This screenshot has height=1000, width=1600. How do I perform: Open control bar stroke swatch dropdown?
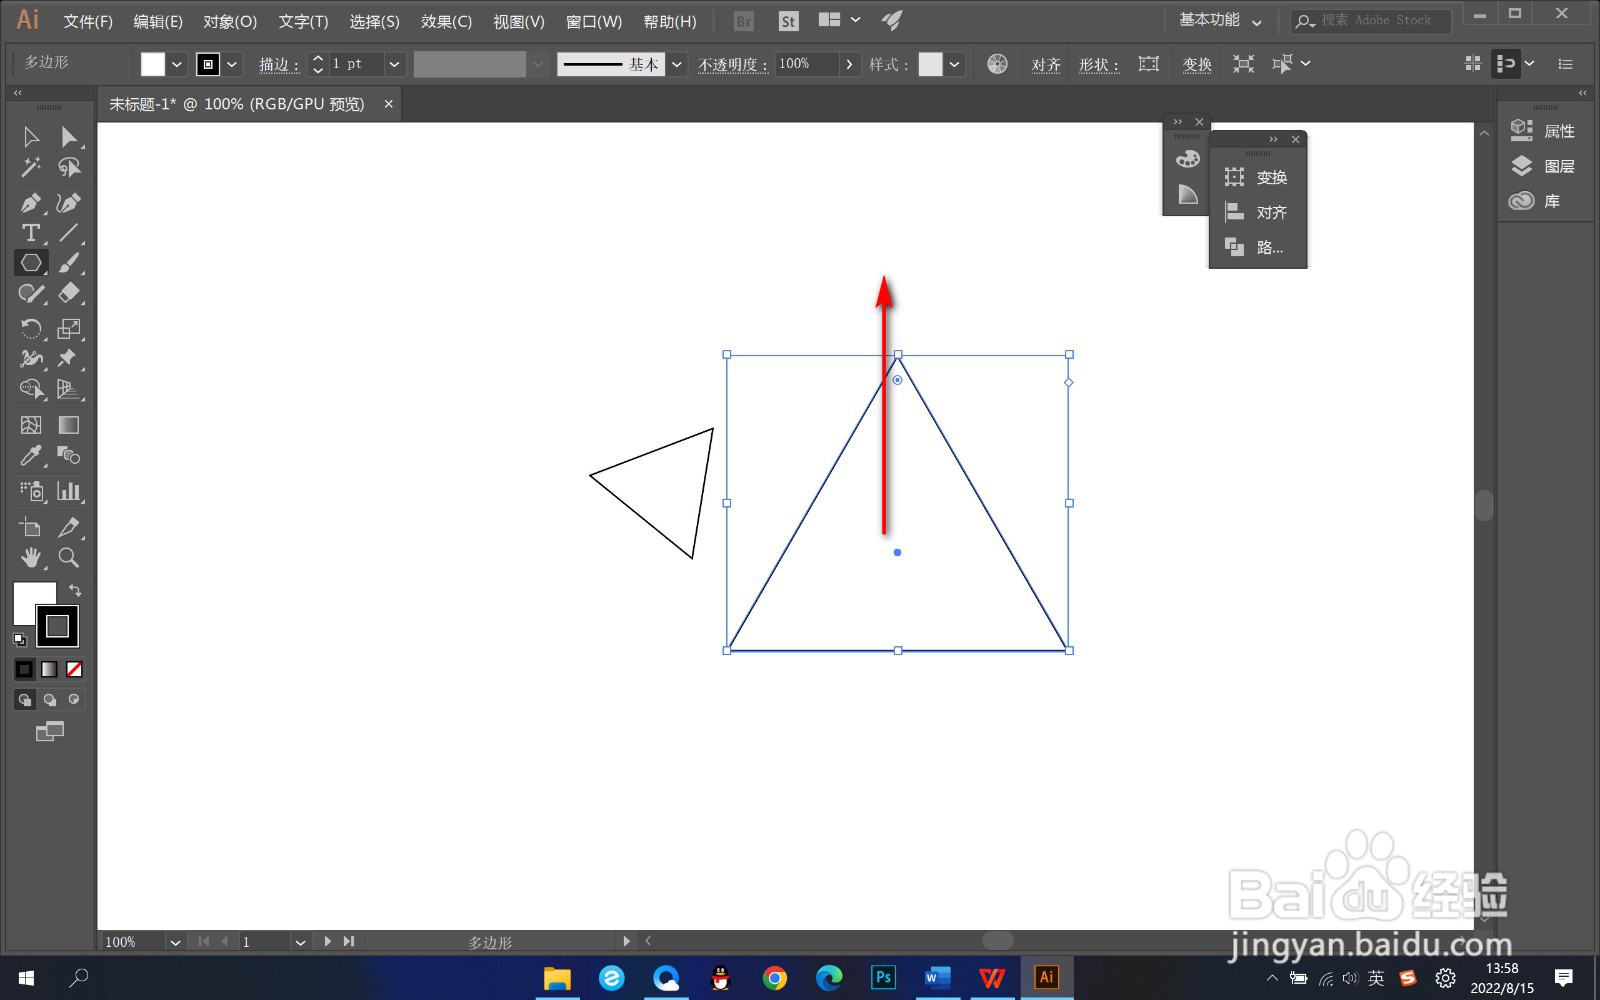pos(232,64)
